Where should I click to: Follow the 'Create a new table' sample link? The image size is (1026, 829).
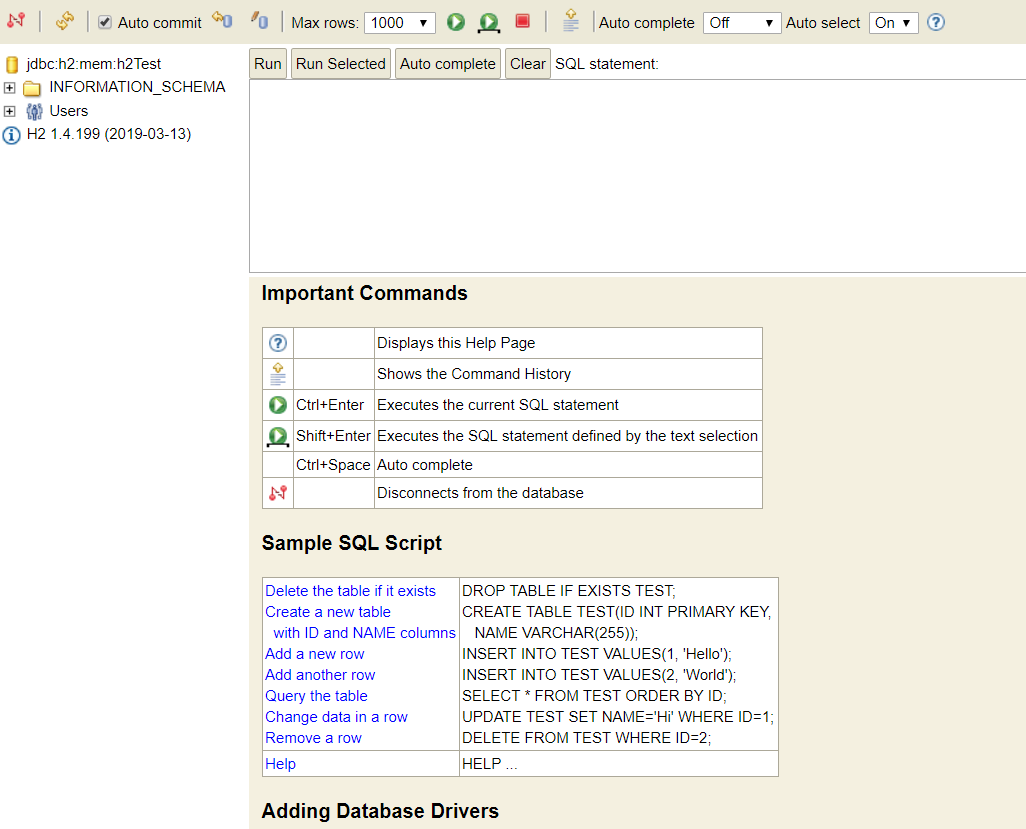pos(326,611)
